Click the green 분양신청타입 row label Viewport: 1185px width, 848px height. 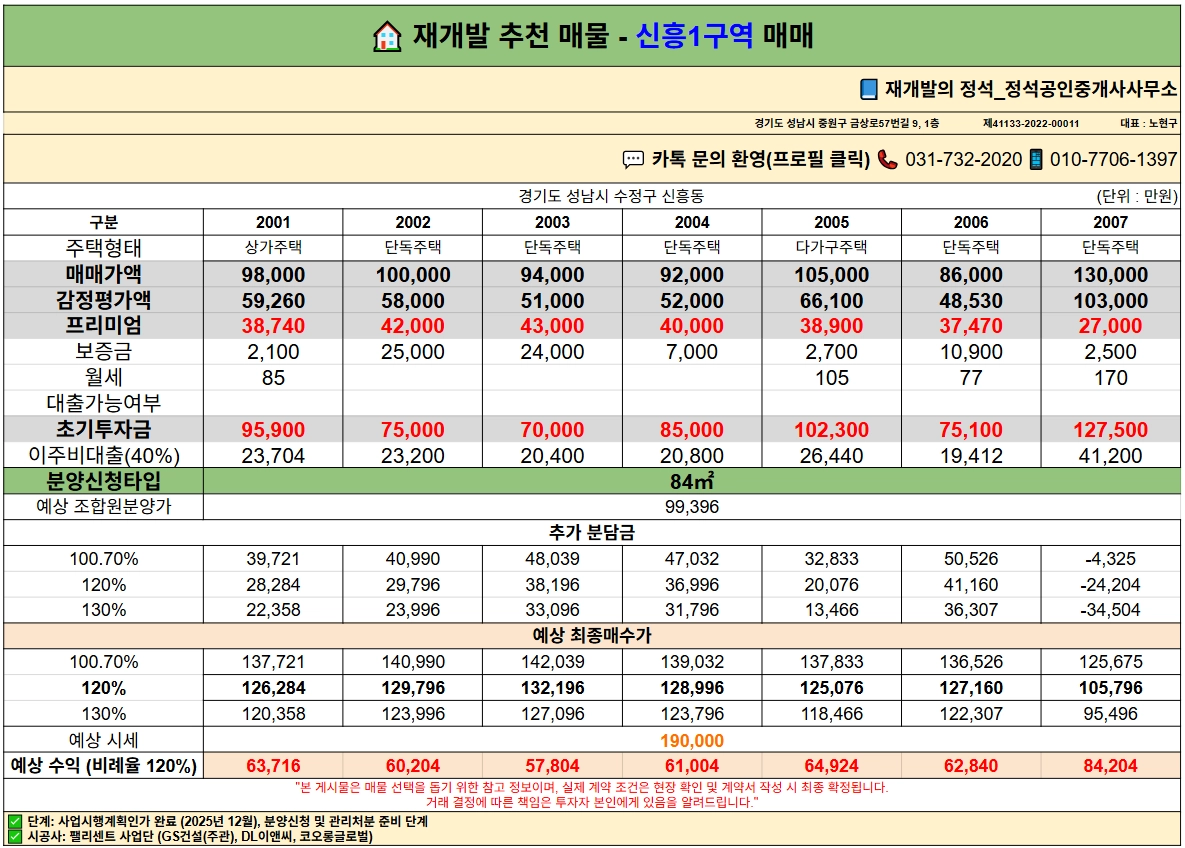104,481
